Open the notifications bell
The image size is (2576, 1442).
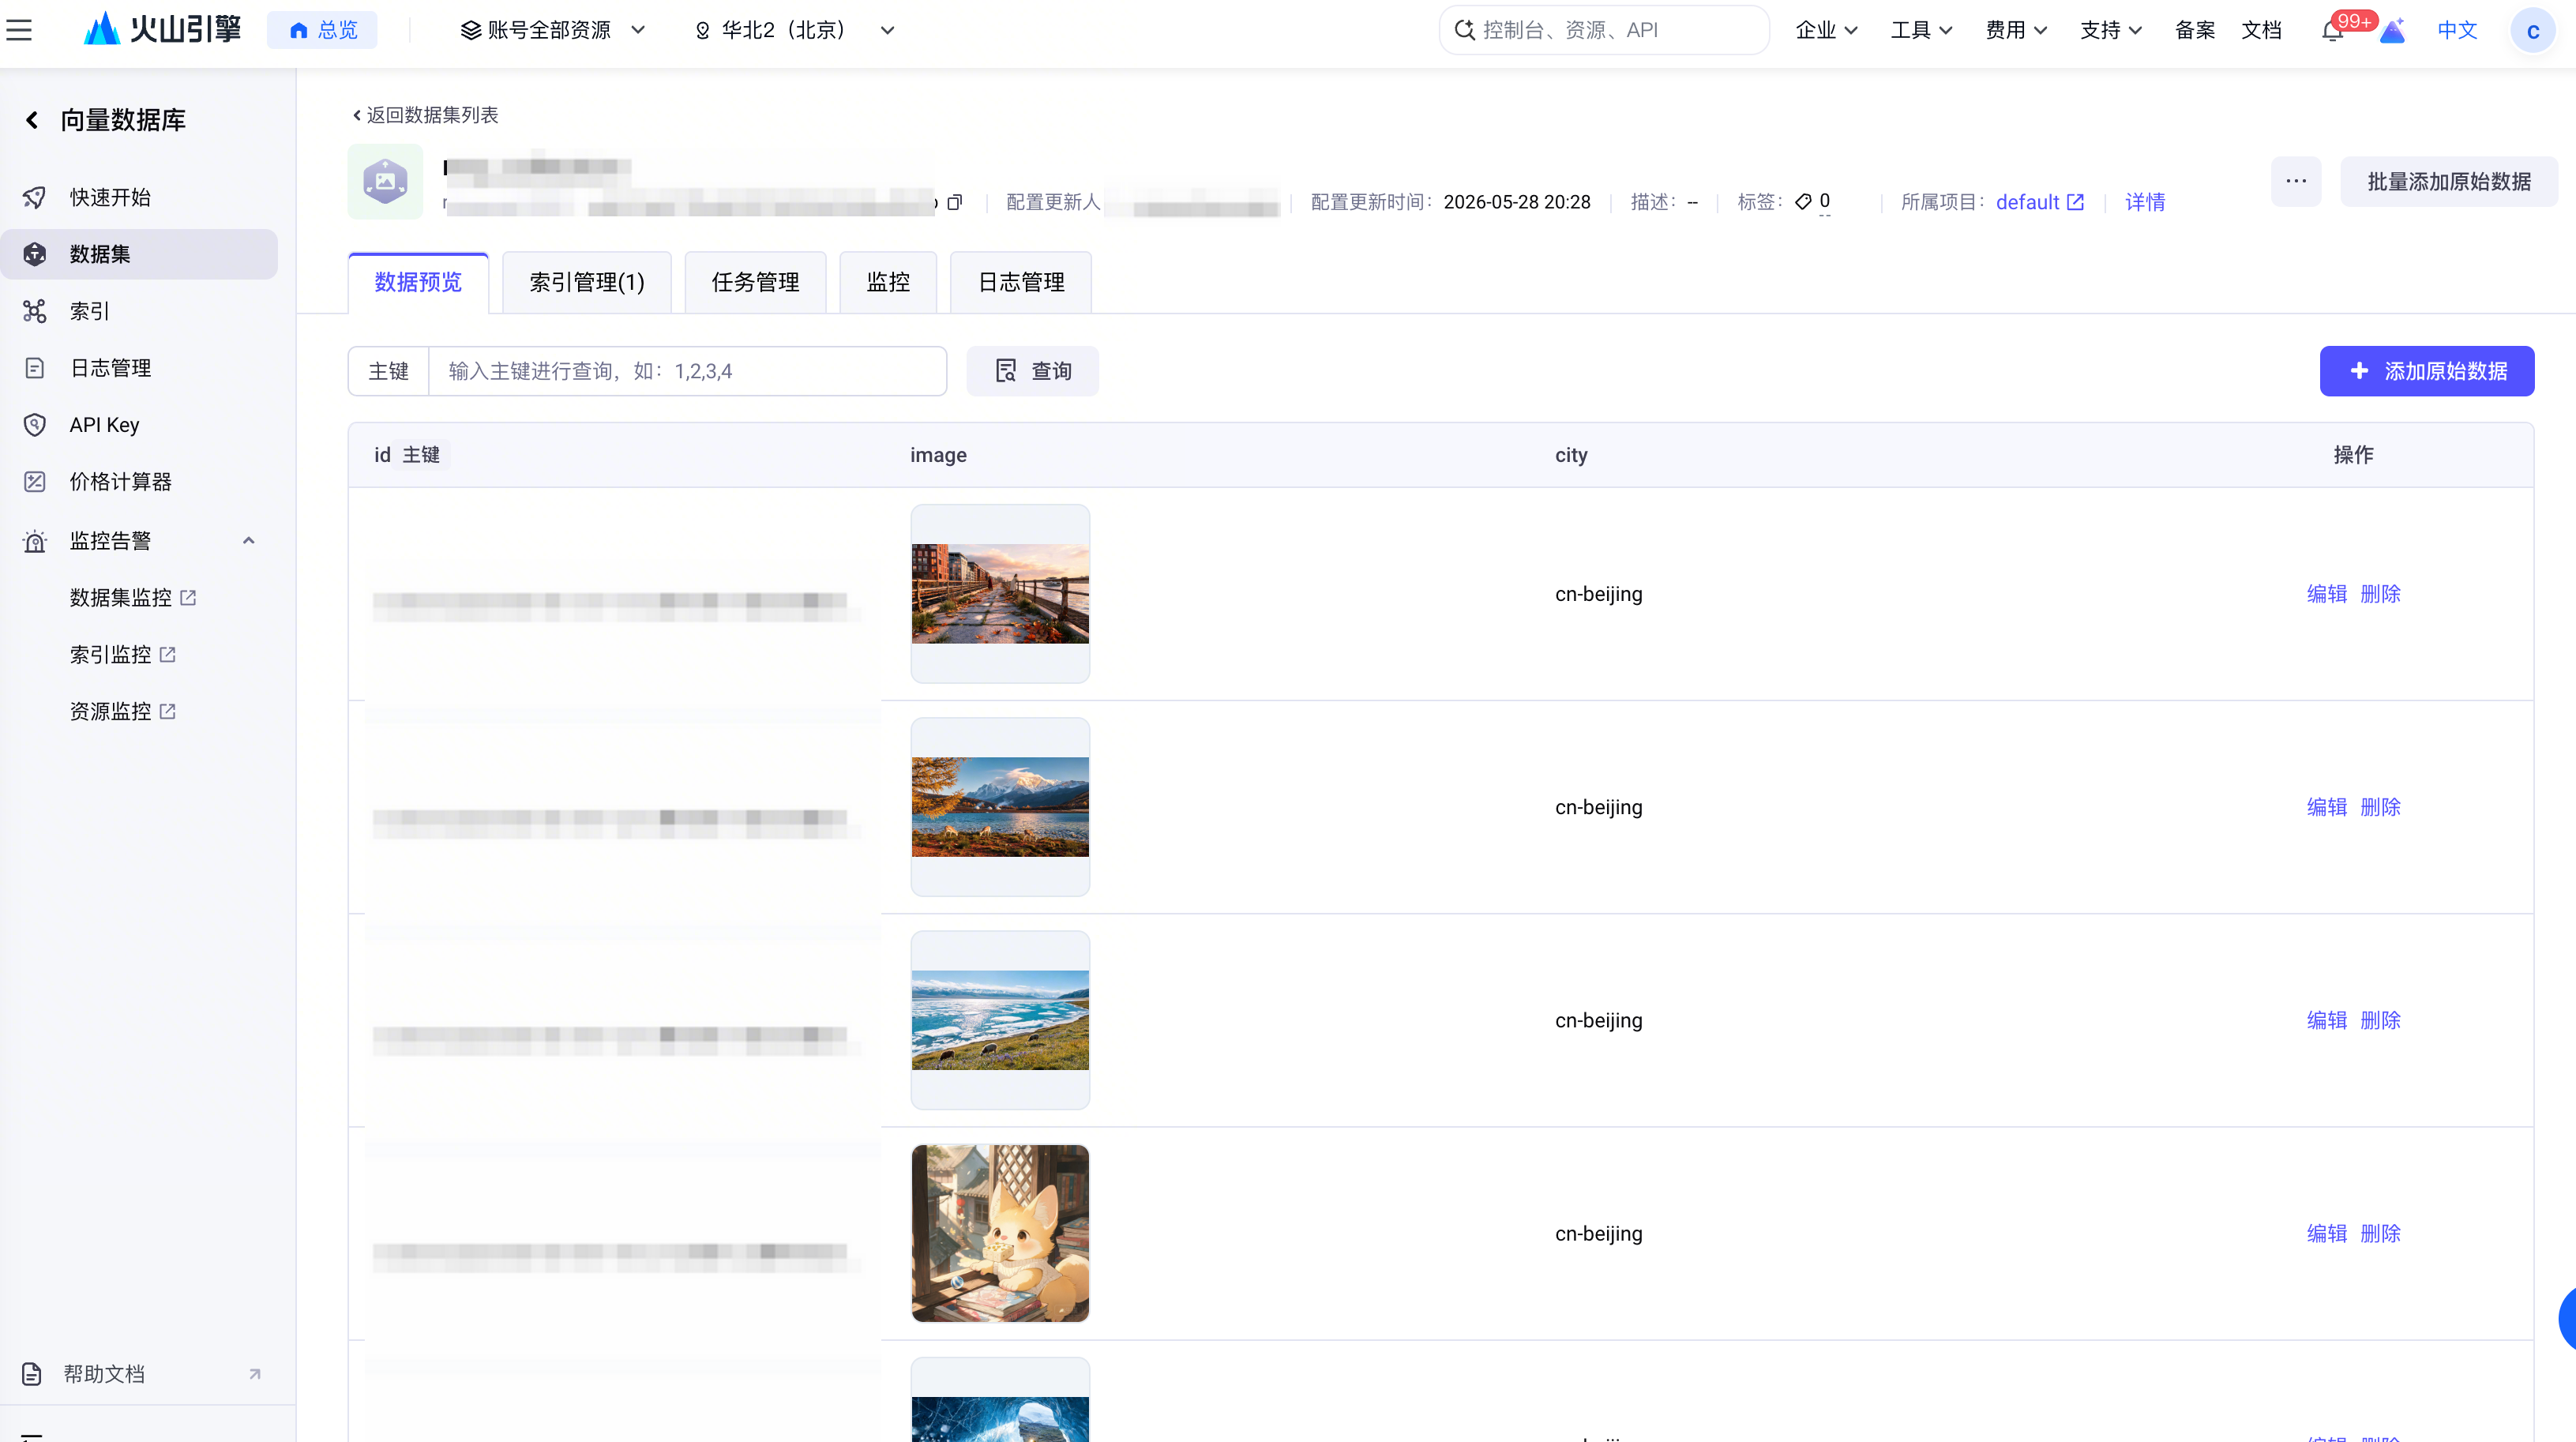click(2332, 31)
